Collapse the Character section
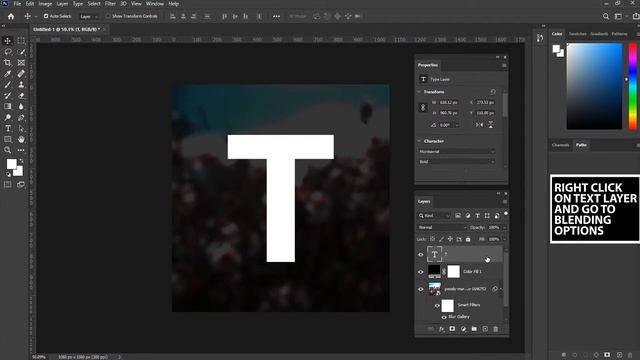Image resolution: width=640 pixels, height=360 pixels. [419, 141]
